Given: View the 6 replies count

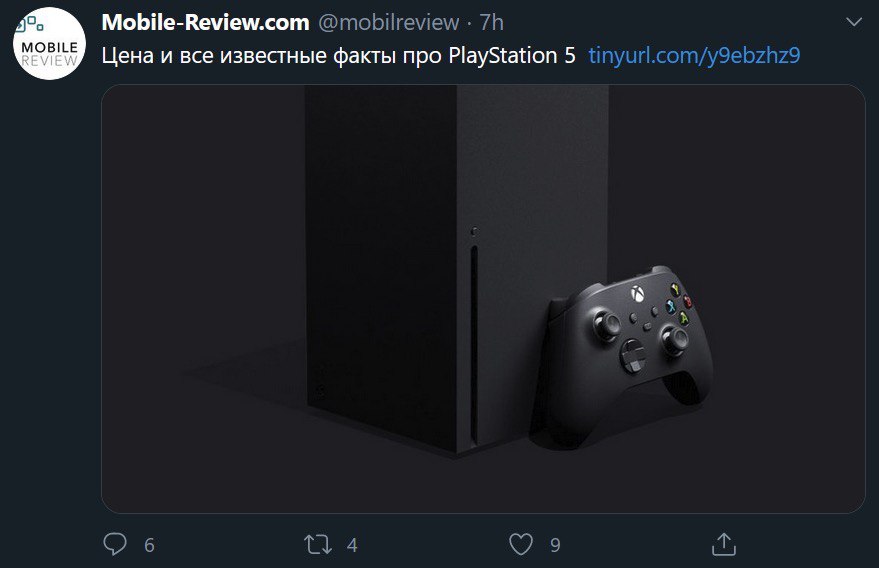Looking at the screenshot, I should 149,545.
